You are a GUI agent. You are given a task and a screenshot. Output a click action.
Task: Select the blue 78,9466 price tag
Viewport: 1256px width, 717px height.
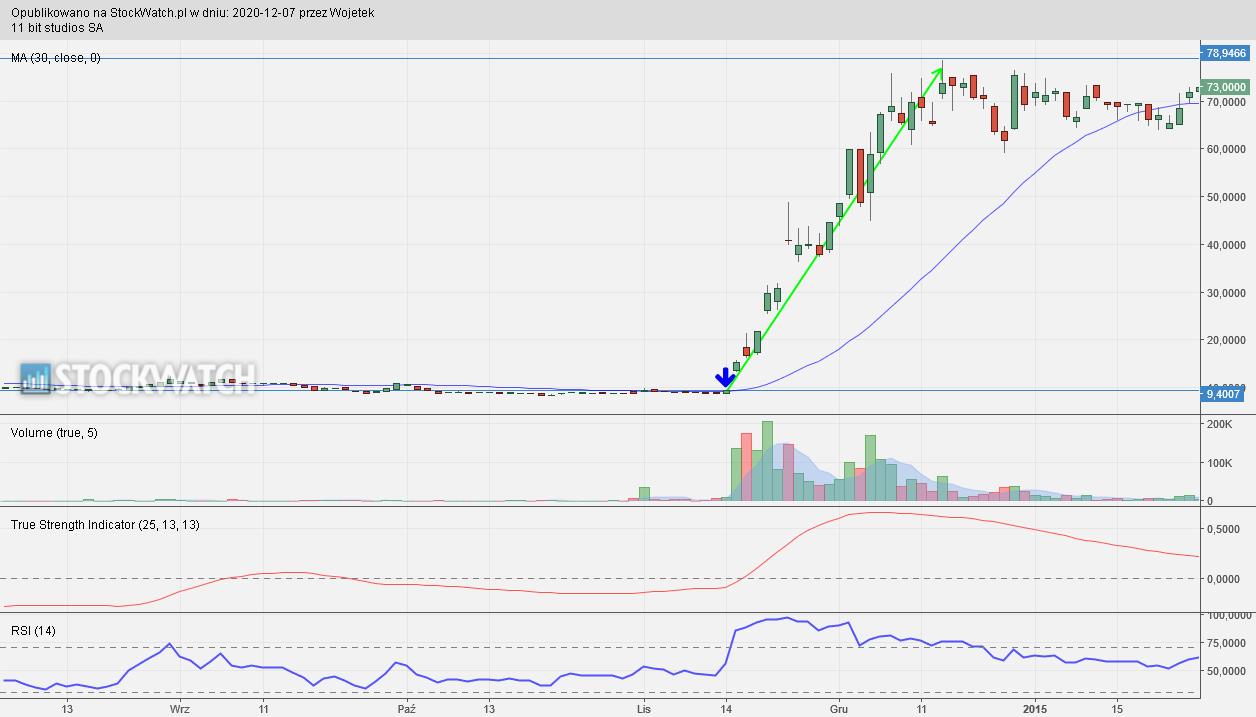[1226, 53]
